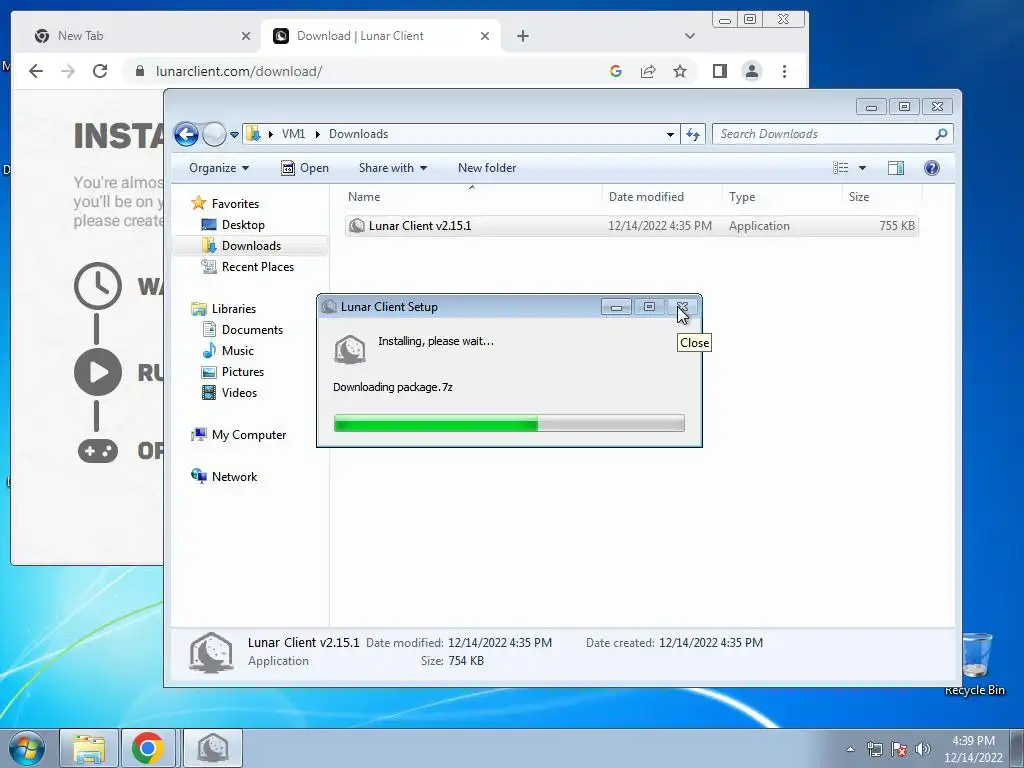Click the search magnifier icon in Explorer
1024x768 pixels.
click(x=941, y=135)
